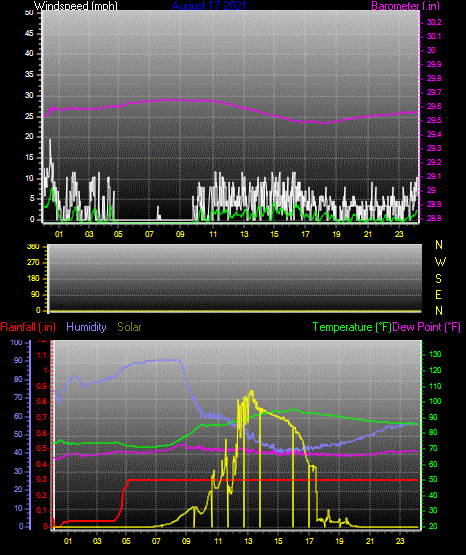
Task: Click the '45' windspeed axis value
Action: pyautogui.click(x=29, y=33)
